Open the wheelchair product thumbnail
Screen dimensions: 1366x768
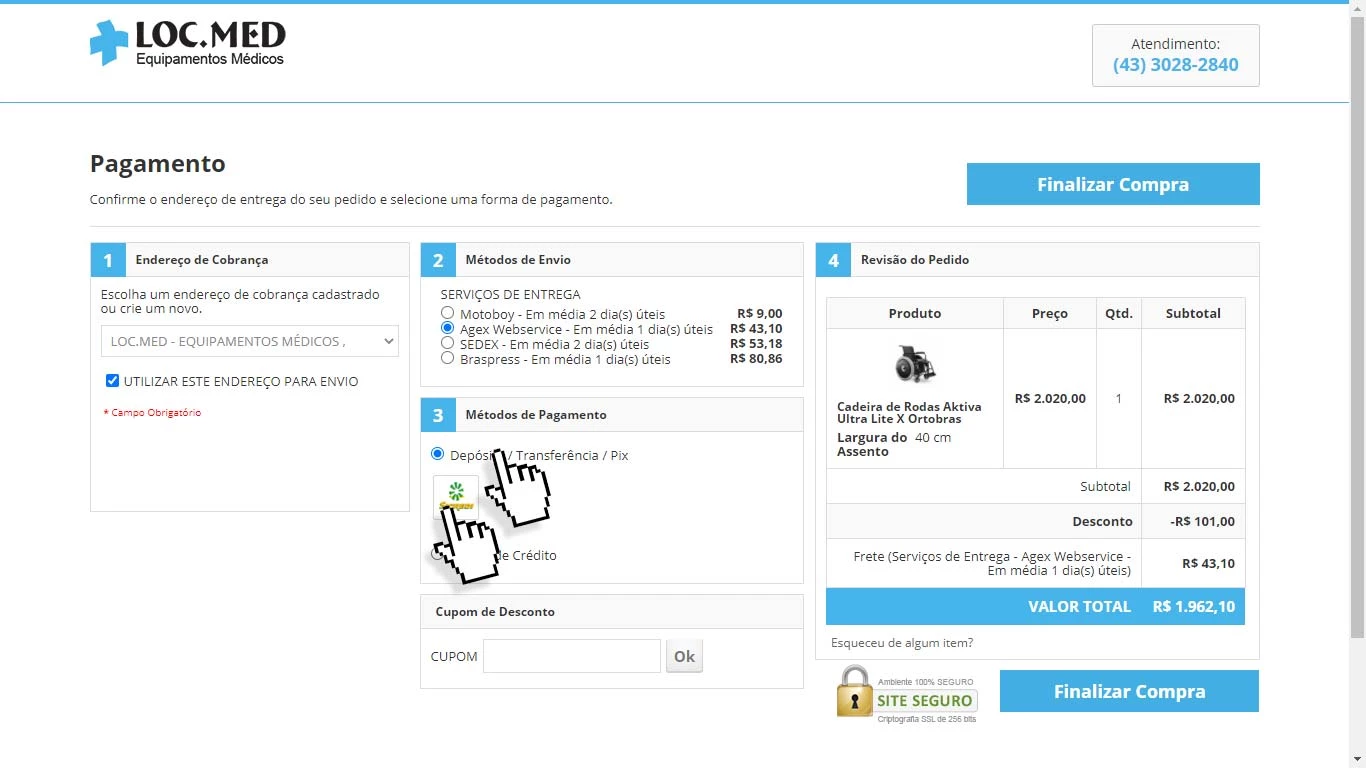click(x=914, y=364)
